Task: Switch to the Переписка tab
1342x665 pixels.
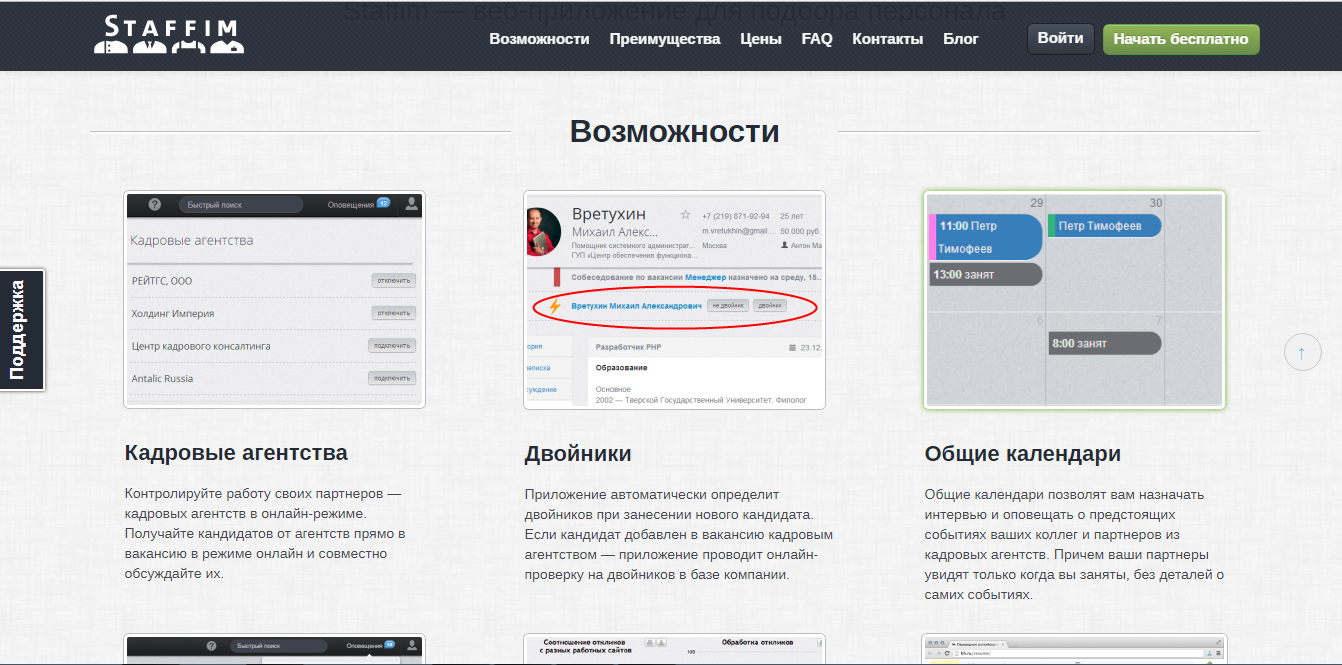Action: point(537,367)
